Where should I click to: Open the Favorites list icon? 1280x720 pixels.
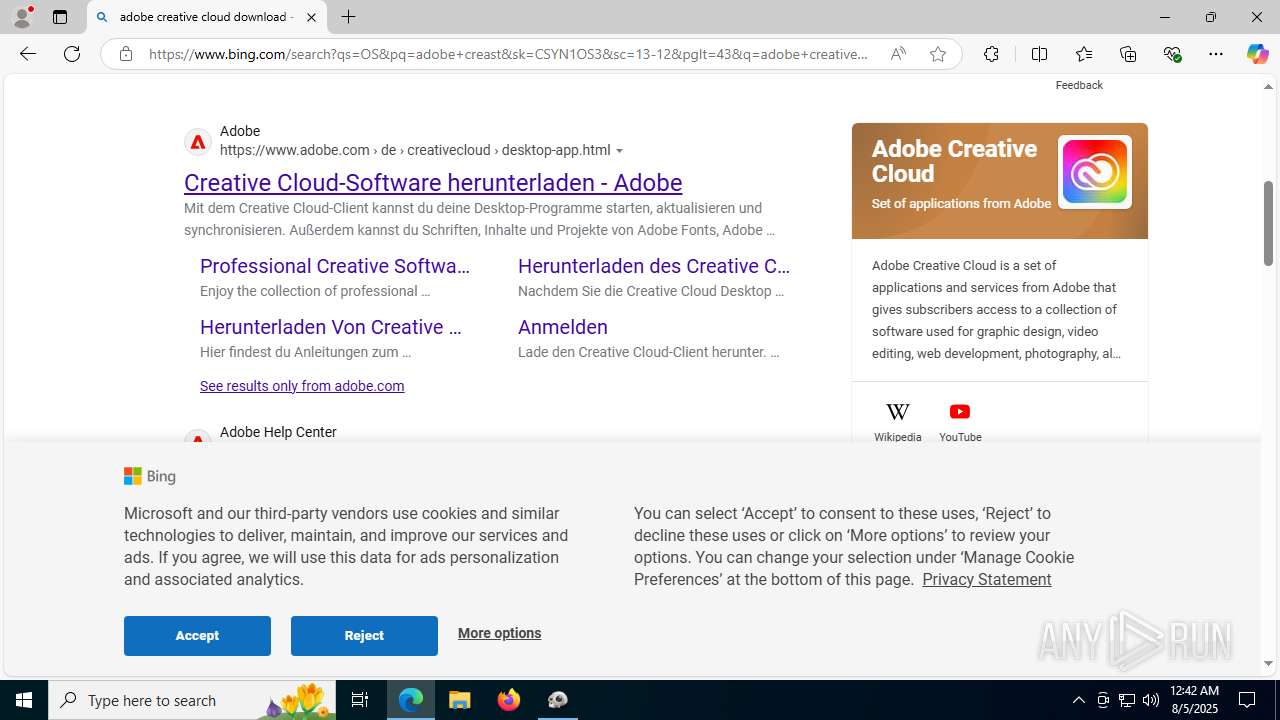(1084, 54)
